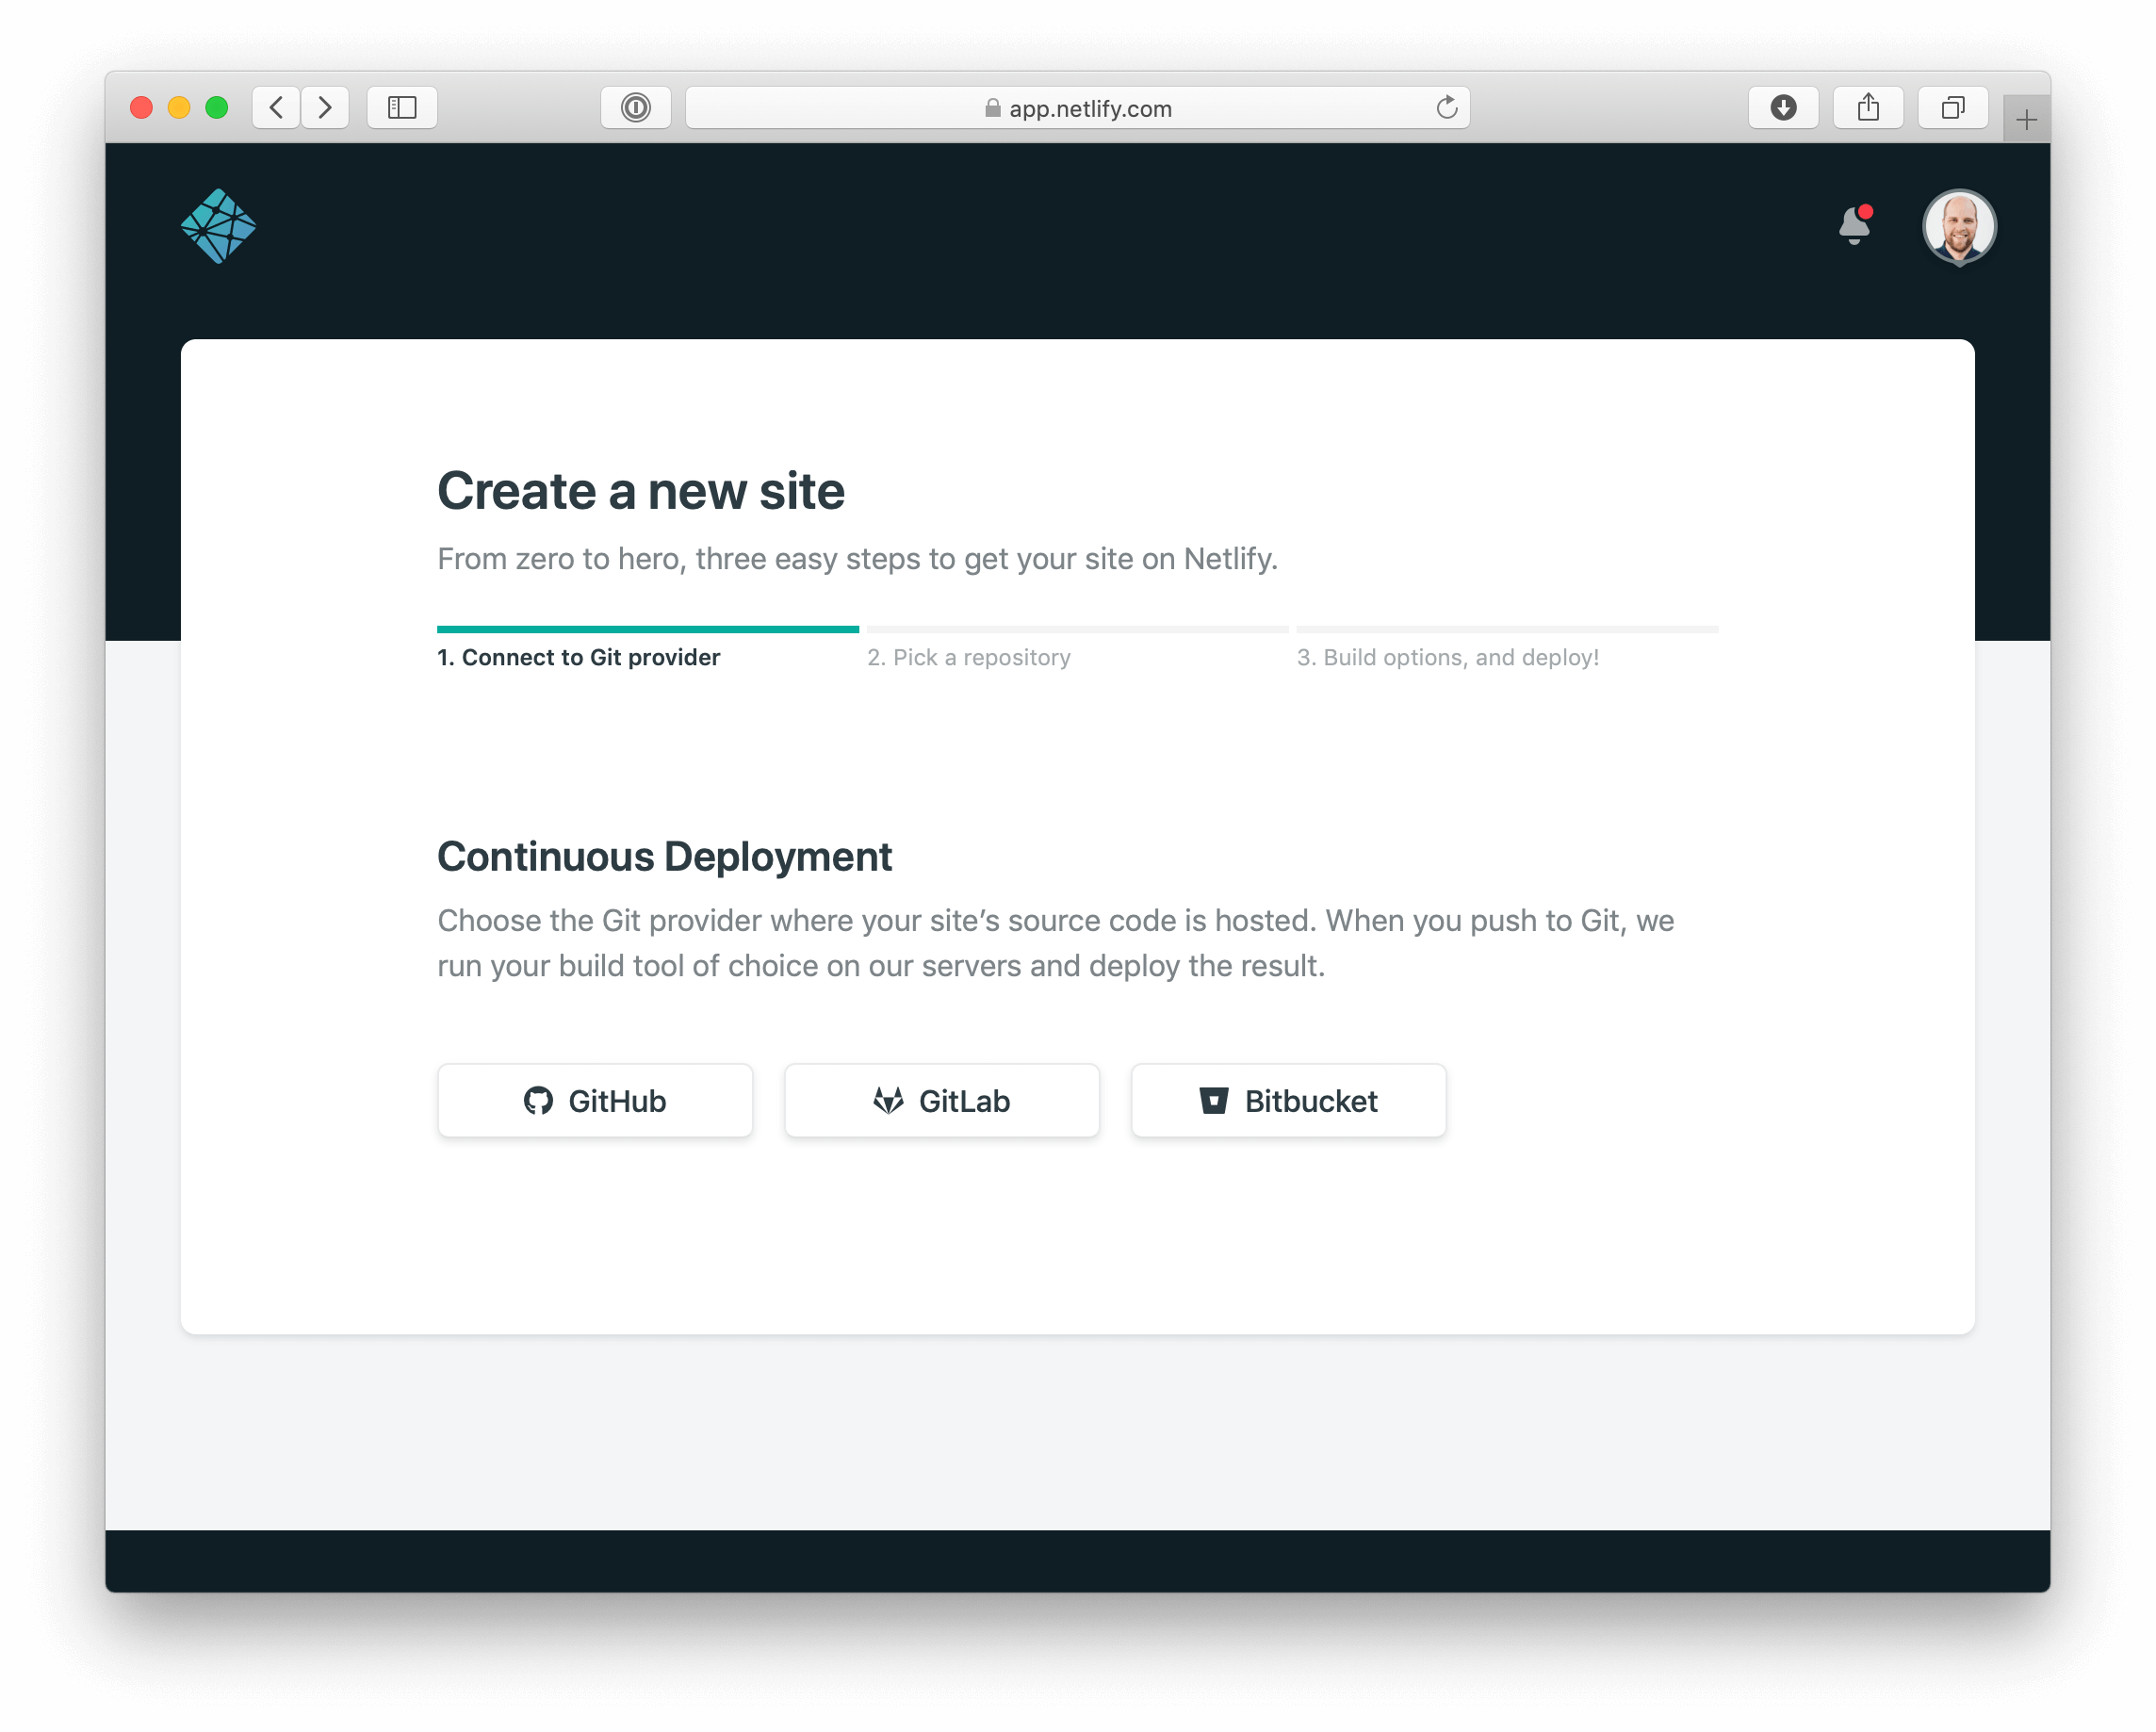The height and width of the screenshot is (1732, 2156).
Task: Open a new Safari tab
Action: point(2027,120)
